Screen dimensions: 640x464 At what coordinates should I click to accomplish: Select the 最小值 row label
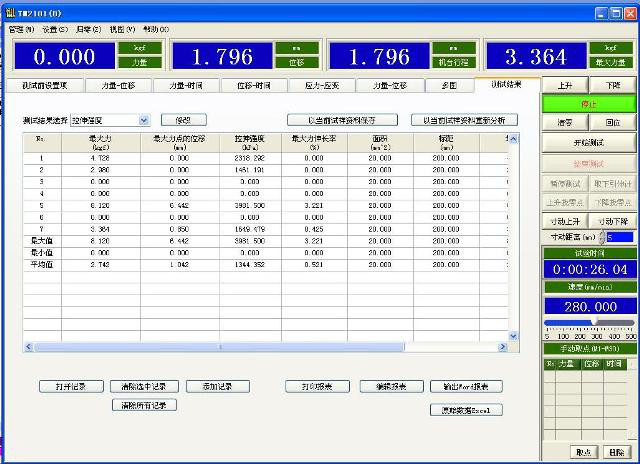[x=42, y=253]
